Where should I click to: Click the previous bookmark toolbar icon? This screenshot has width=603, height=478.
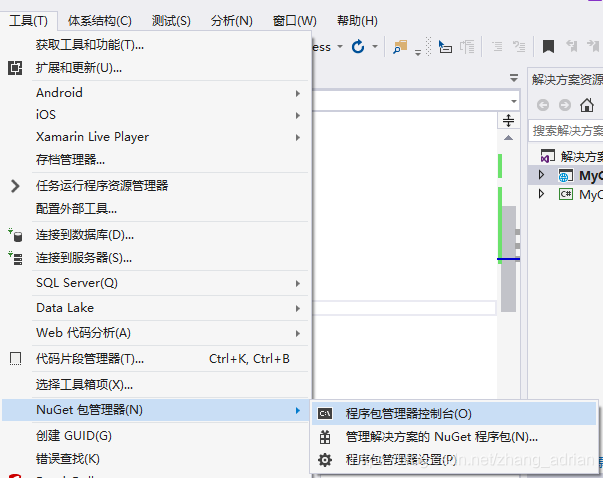point(571,47)
